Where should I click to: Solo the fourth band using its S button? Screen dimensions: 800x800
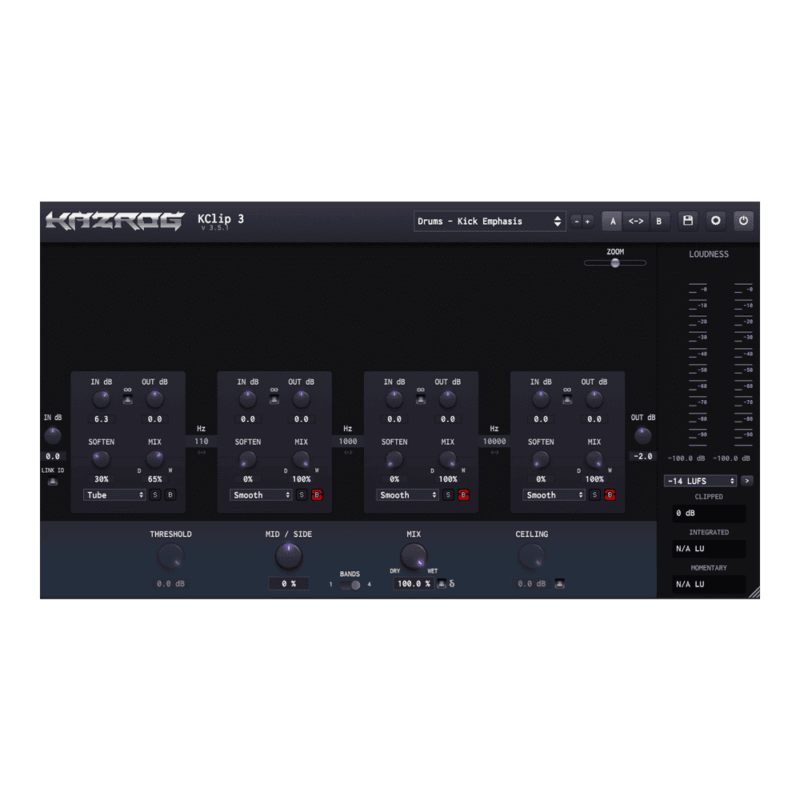click(x=594, y=495)
